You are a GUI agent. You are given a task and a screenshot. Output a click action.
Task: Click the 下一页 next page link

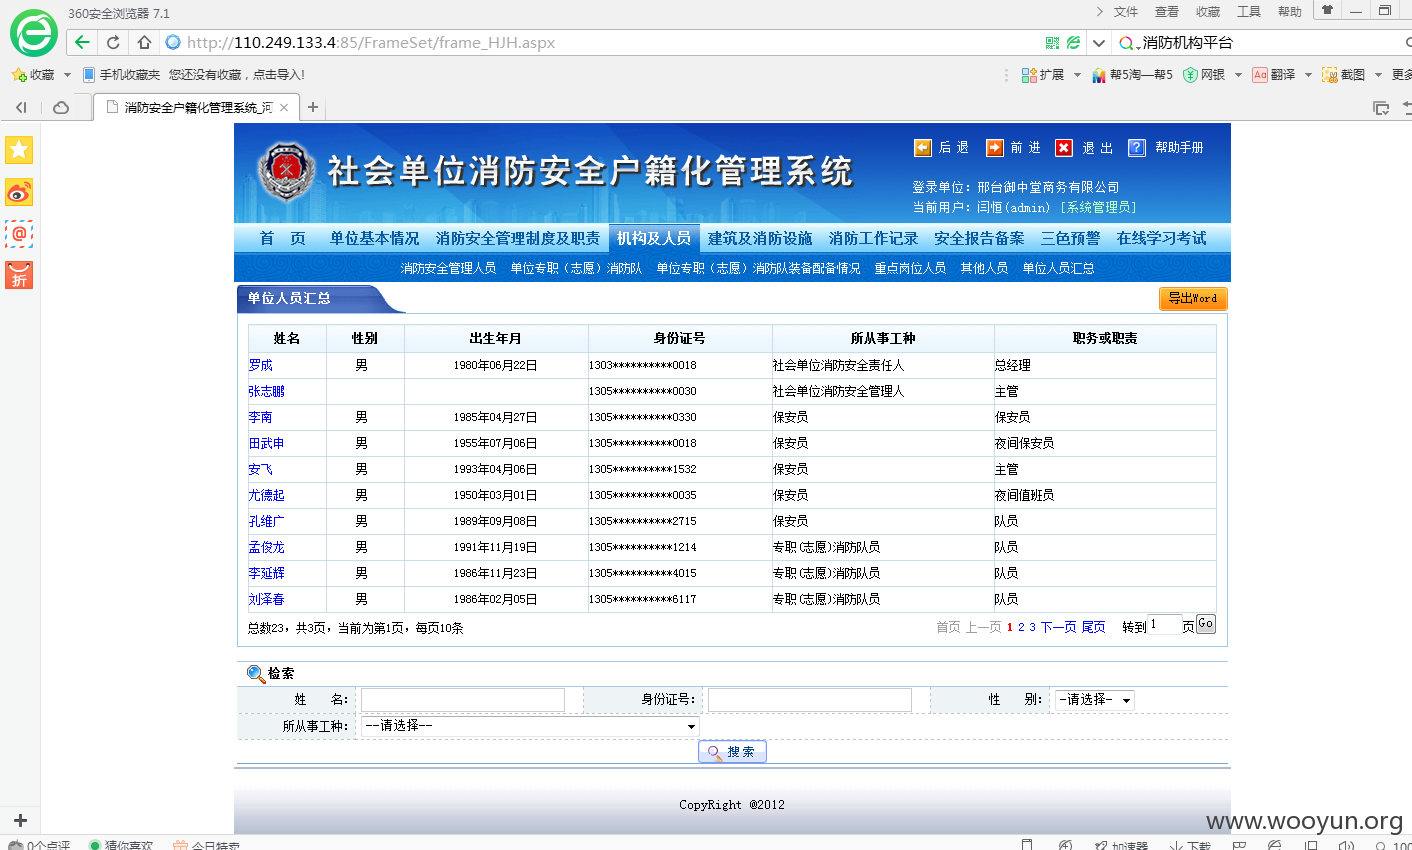point(1058,627)
